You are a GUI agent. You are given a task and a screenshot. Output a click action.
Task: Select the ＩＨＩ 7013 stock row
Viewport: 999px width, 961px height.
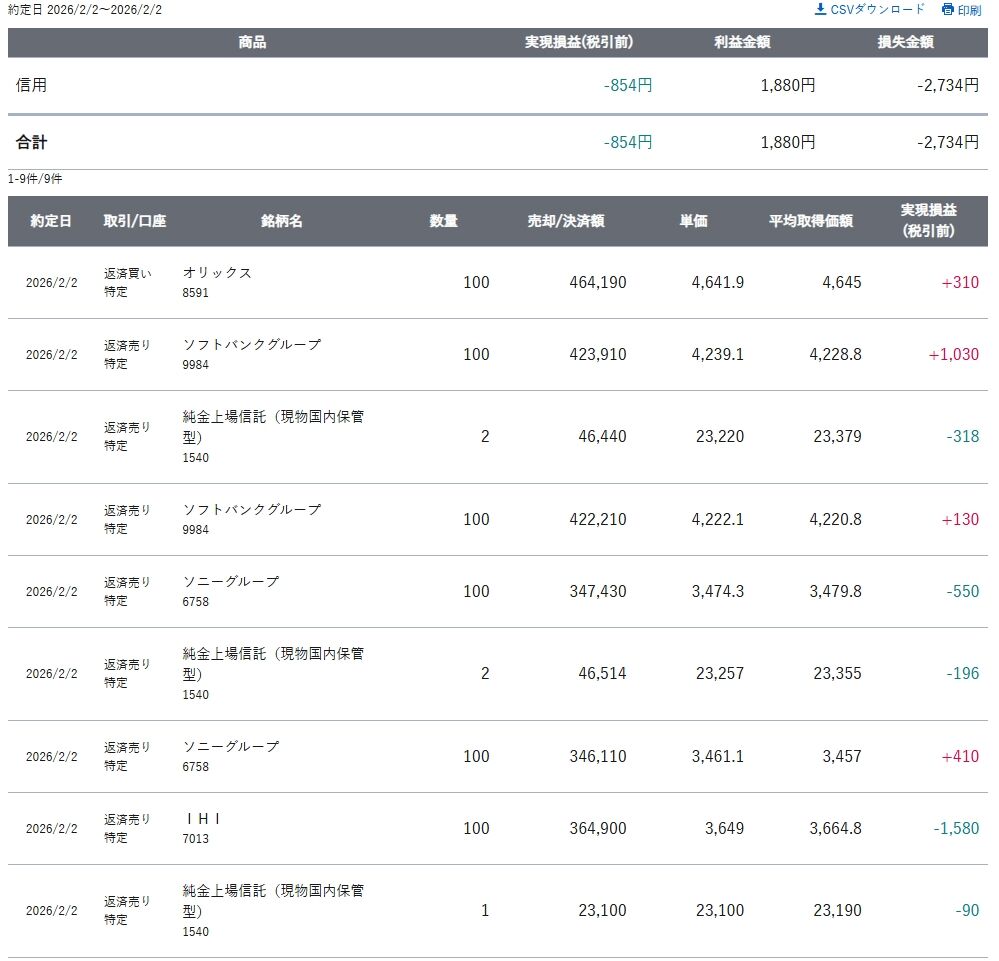point(203,819)
